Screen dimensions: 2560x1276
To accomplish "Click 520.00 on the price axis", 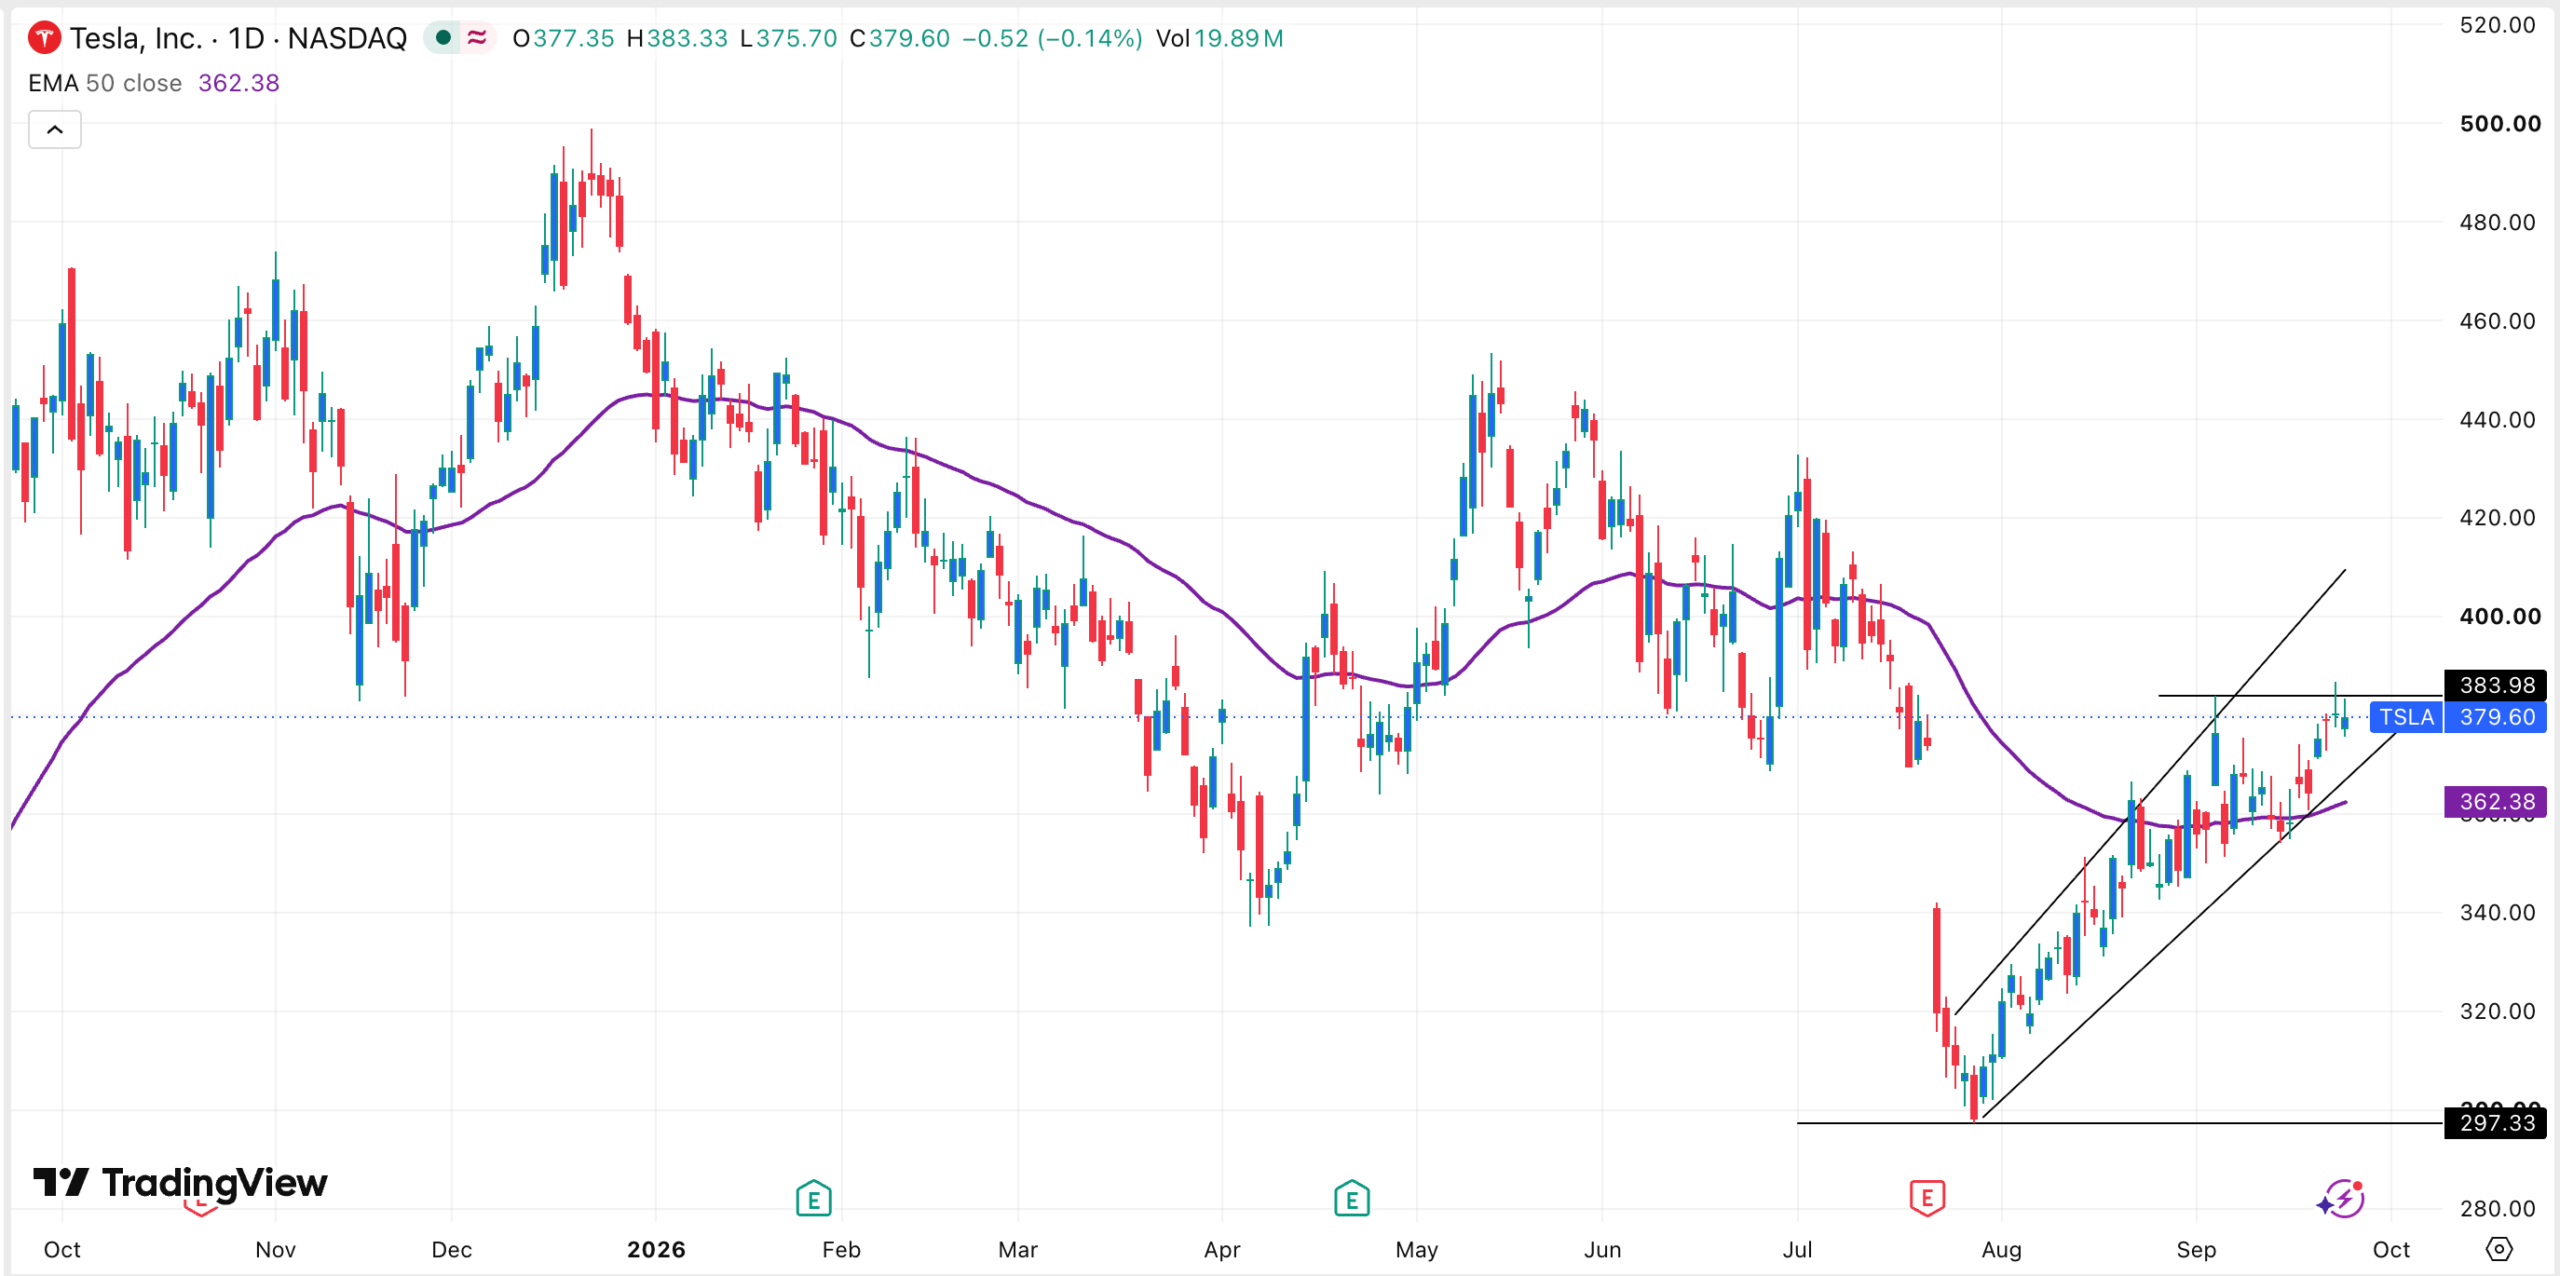I will [2497, 25].
